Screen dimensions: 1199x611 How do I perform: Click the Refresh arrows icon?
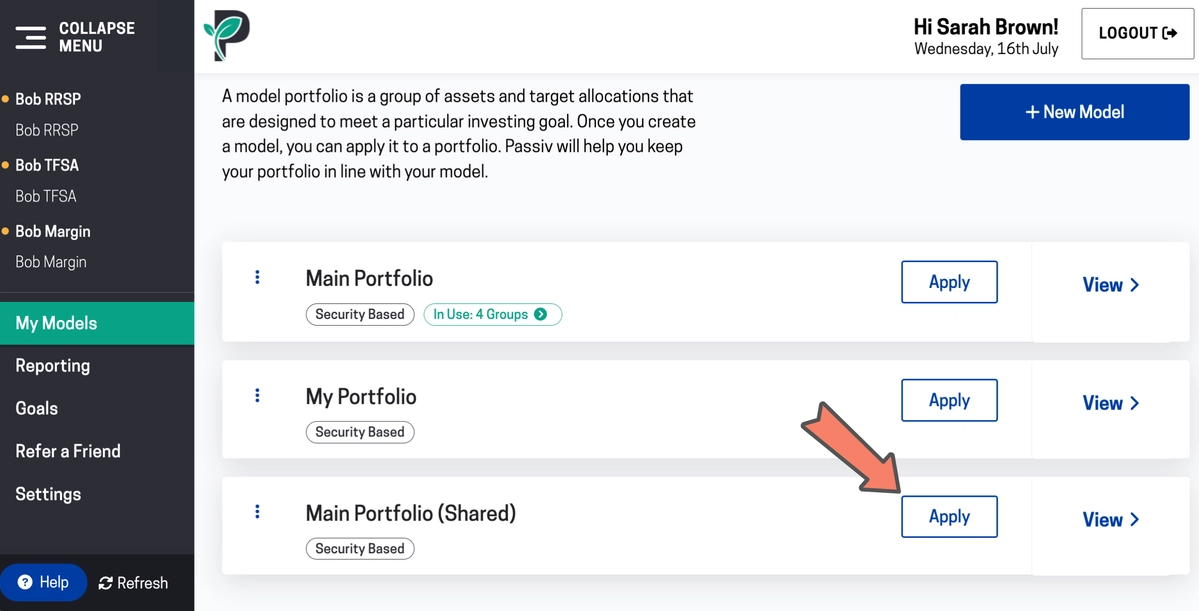106,583
